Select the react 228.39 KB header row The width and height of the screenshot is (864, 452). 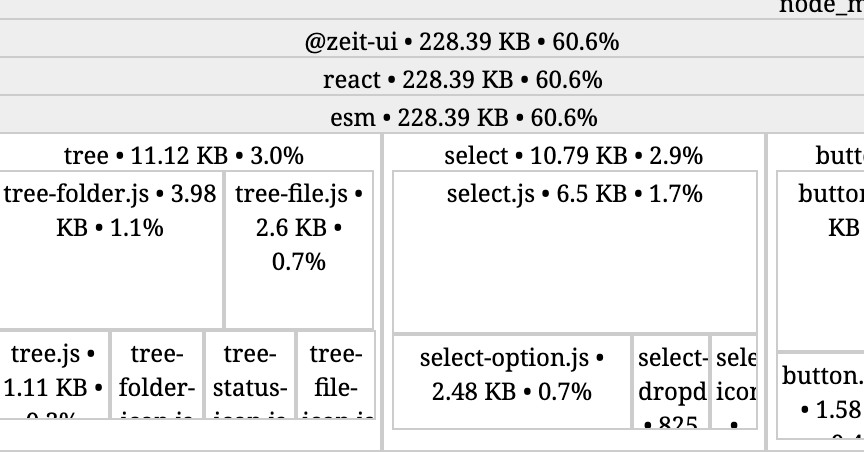(461, 79)
